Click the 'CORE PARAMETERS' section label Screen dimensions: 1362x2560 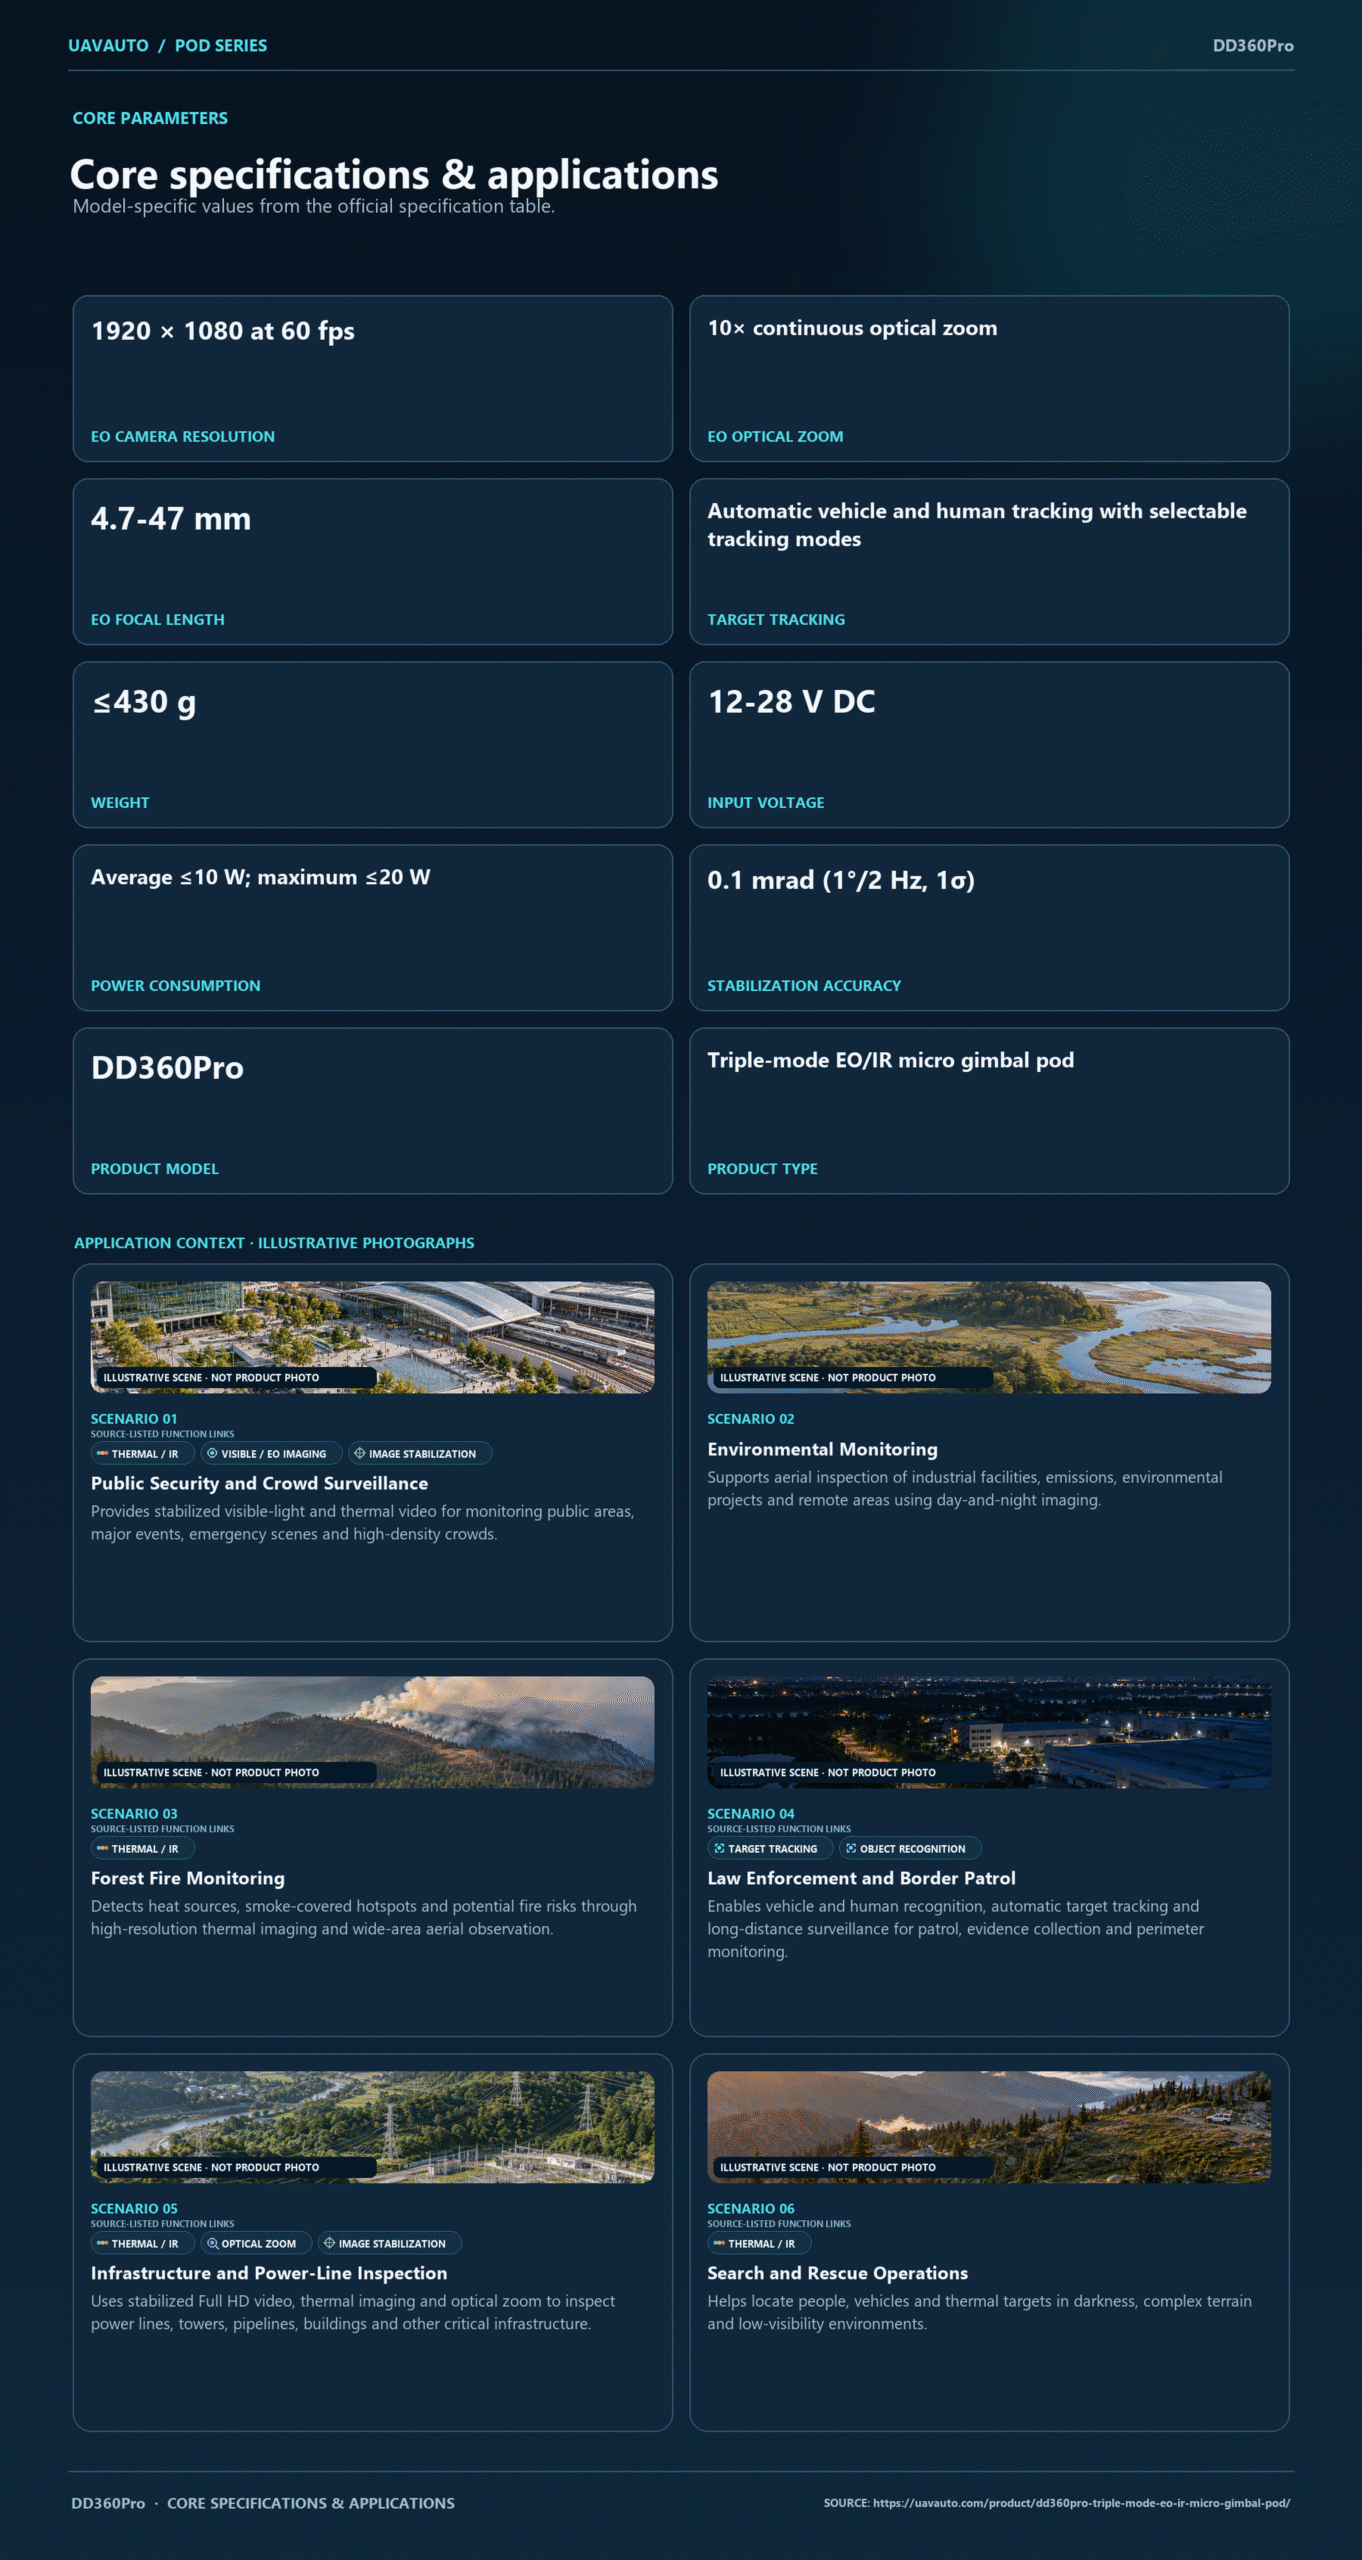tap(150, 118)
